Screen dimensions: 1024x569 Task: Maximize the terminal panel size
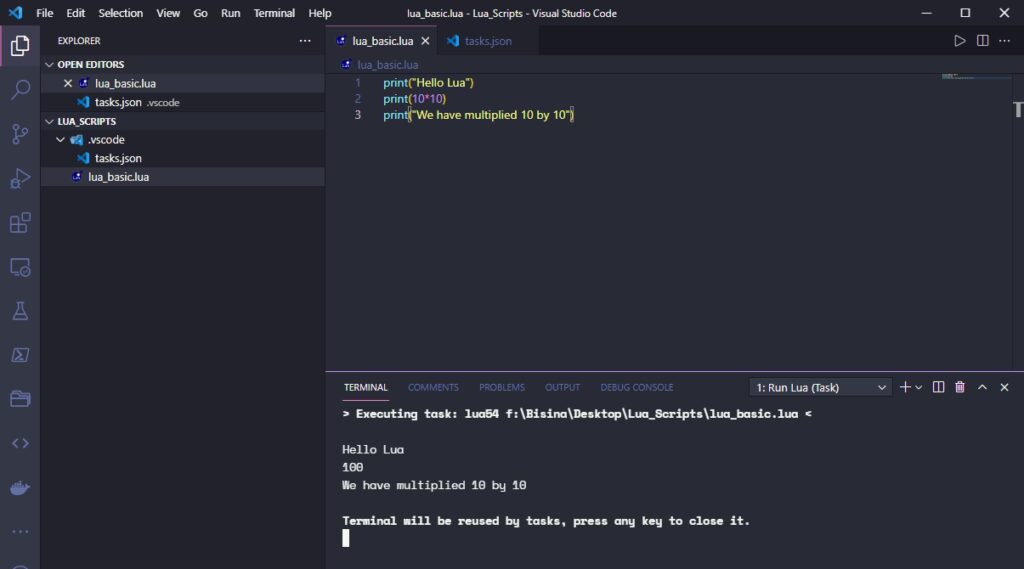coord(982,387)
